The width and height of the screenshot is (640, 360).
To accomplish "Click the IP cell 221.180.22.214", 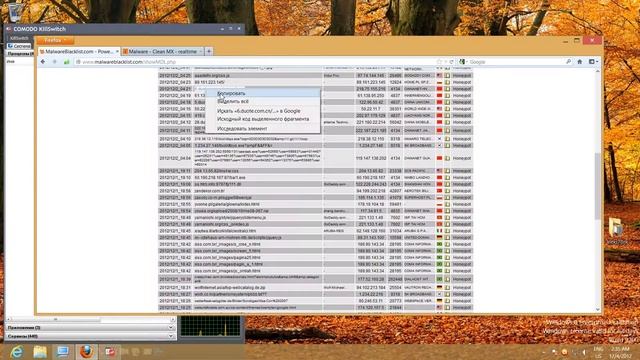I will [371, 122].
